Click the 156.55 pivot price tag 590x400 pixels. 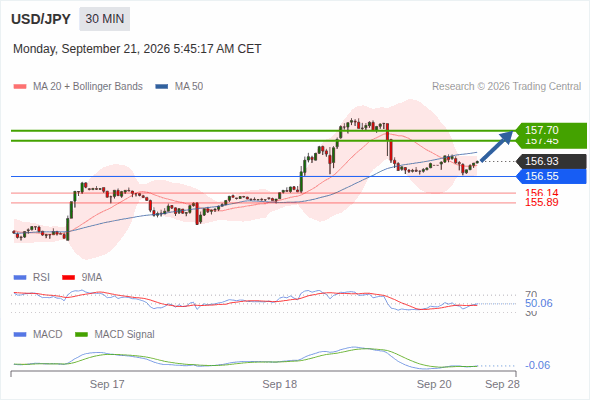tap(551, 176)
